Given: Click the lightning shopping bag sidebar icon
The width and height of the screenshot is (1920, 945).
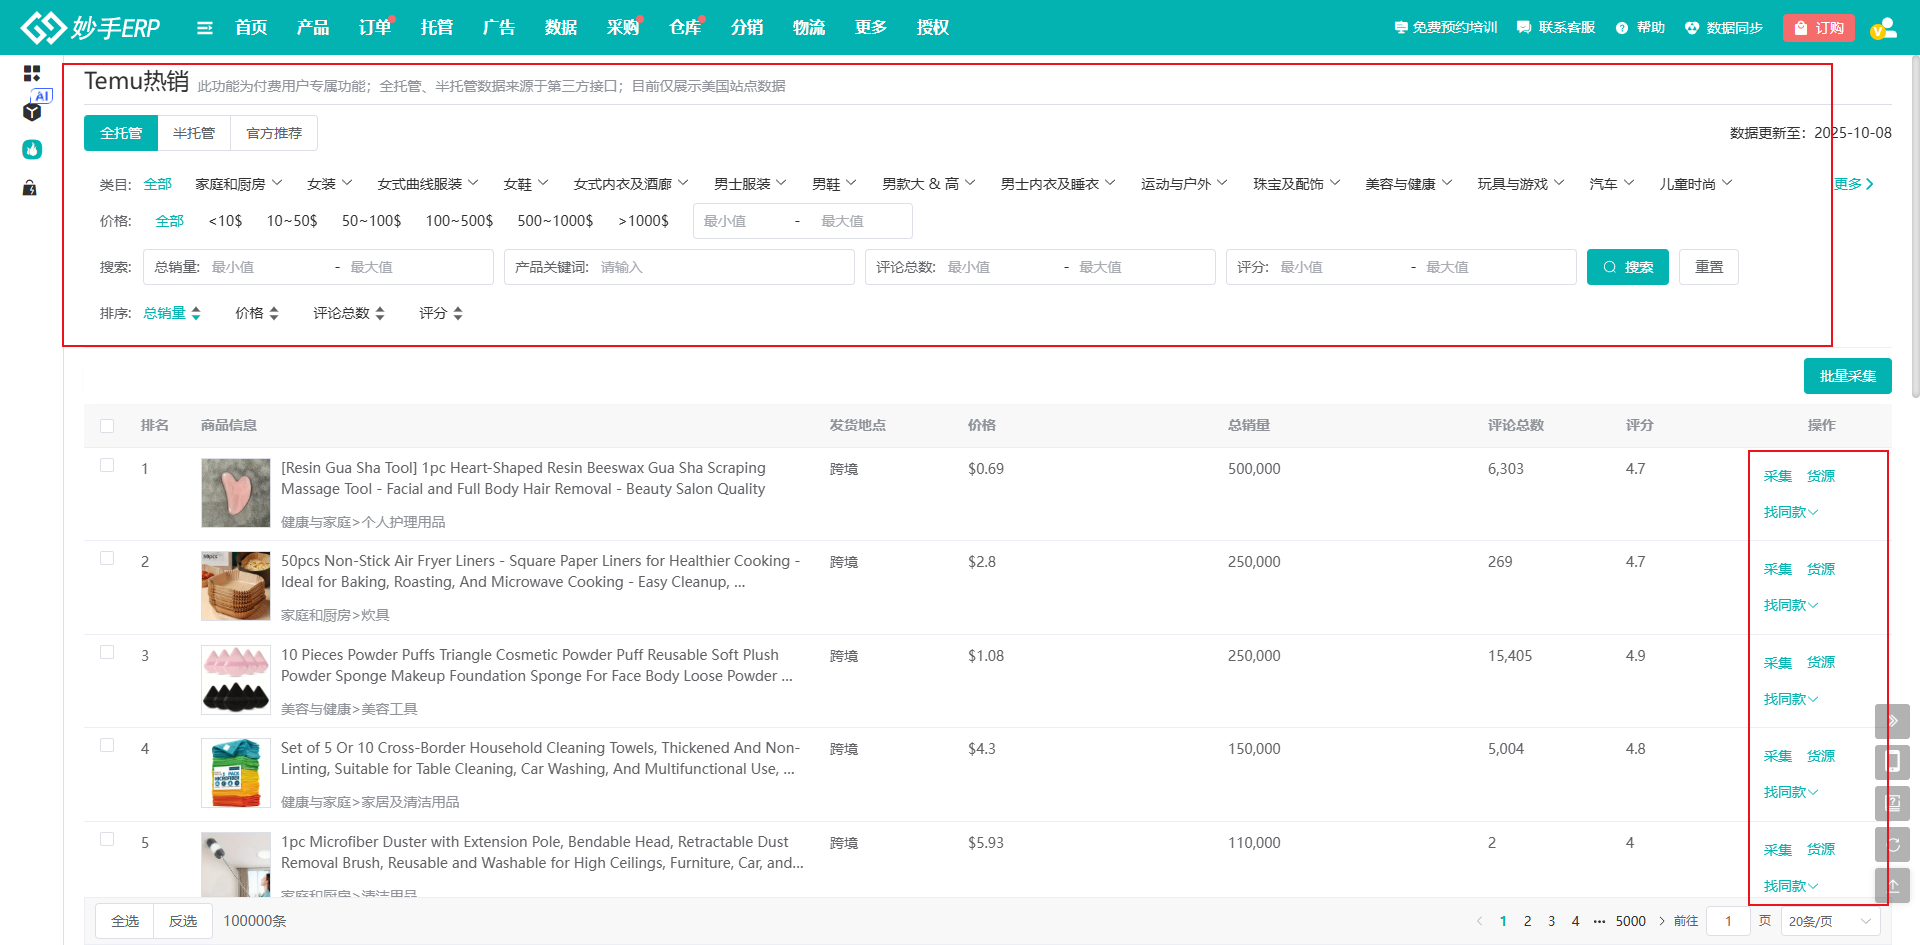Looking at the screenshot, I should (x=30, y=188).
